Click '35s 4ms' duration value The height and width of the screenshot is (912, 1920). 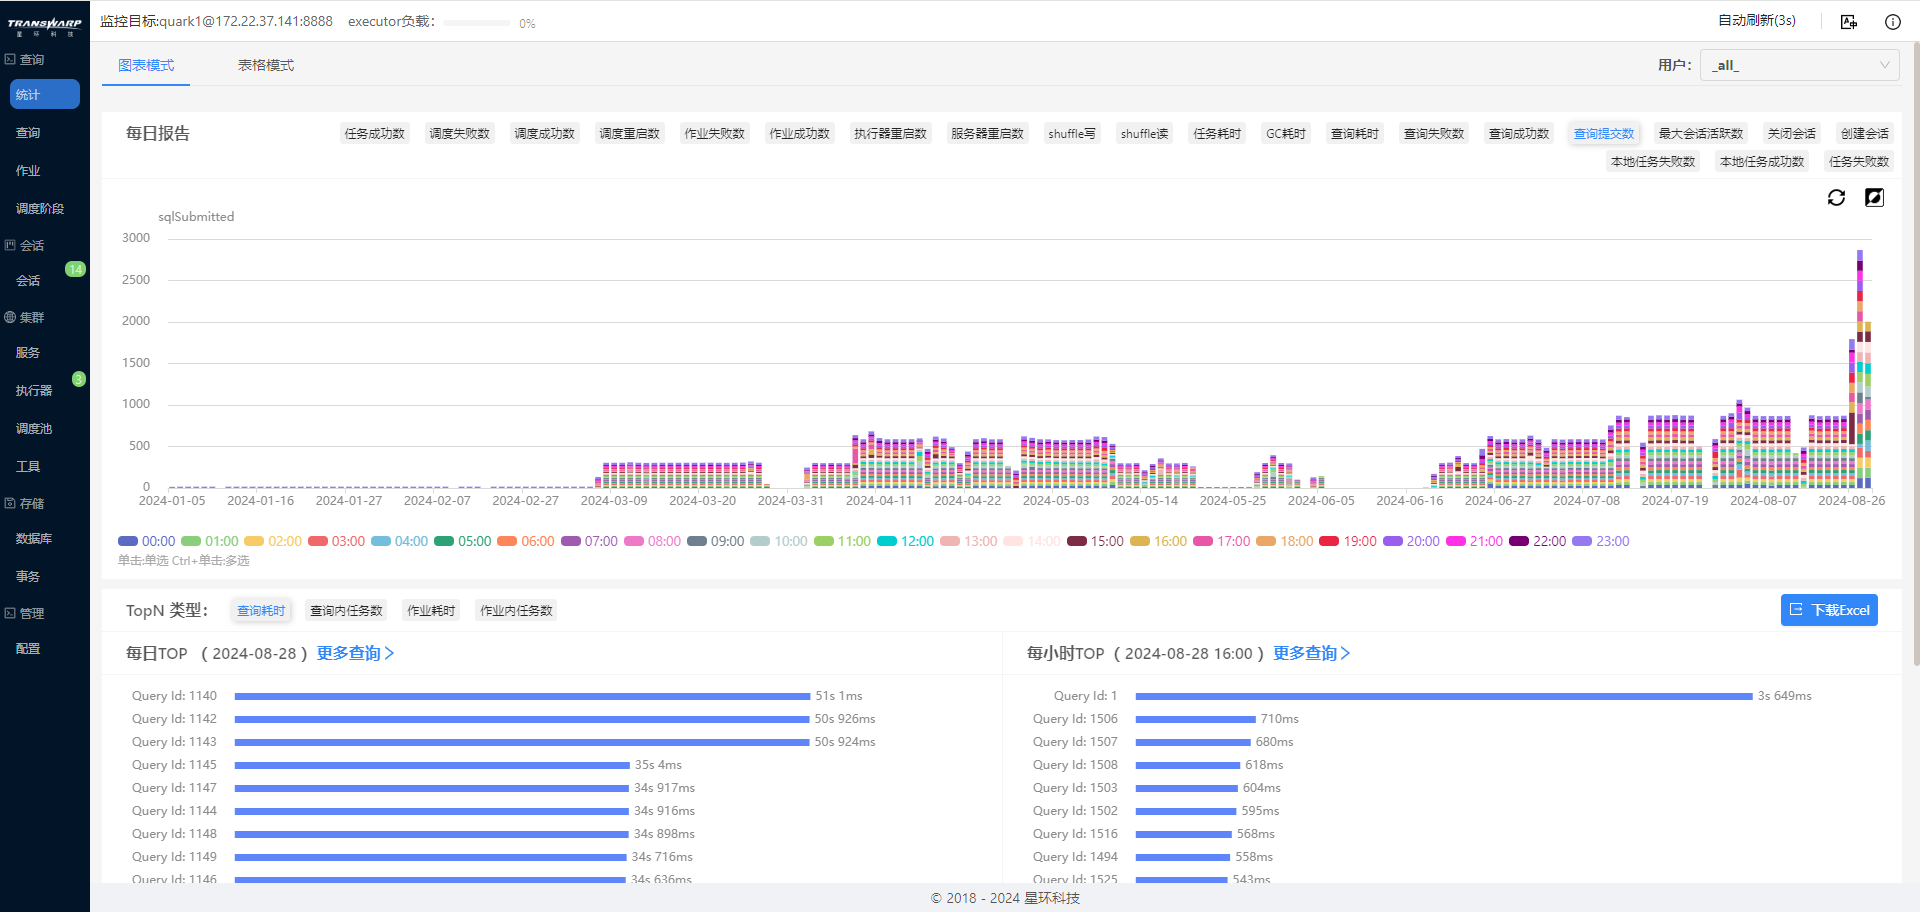click(x=658, y=765)
